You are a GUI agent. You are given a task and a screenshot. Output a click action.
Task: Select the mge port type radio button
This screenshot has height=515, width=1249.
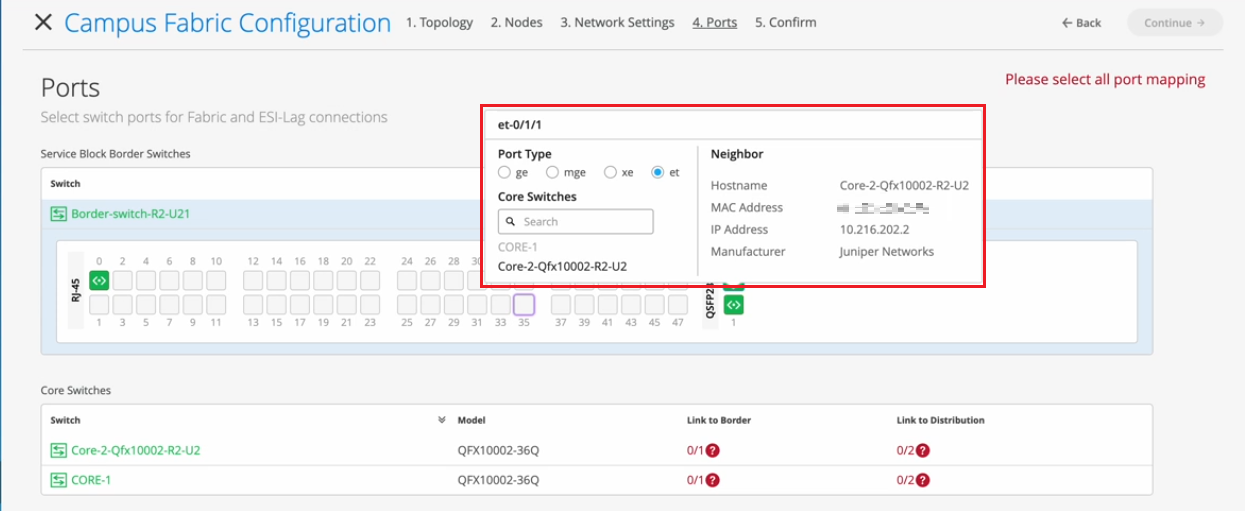coord(552,173)
